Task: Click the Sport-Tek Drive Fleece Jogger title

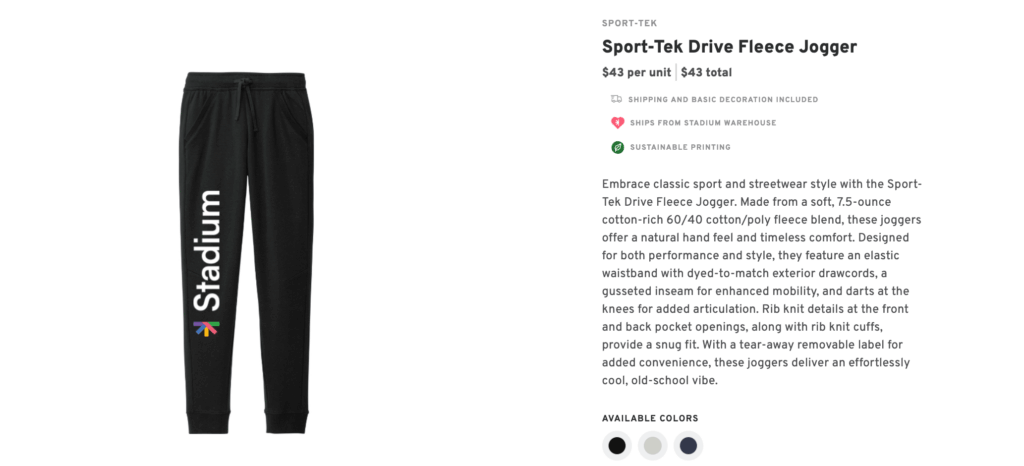Action: pyautogui.click(x=729, y=47)
